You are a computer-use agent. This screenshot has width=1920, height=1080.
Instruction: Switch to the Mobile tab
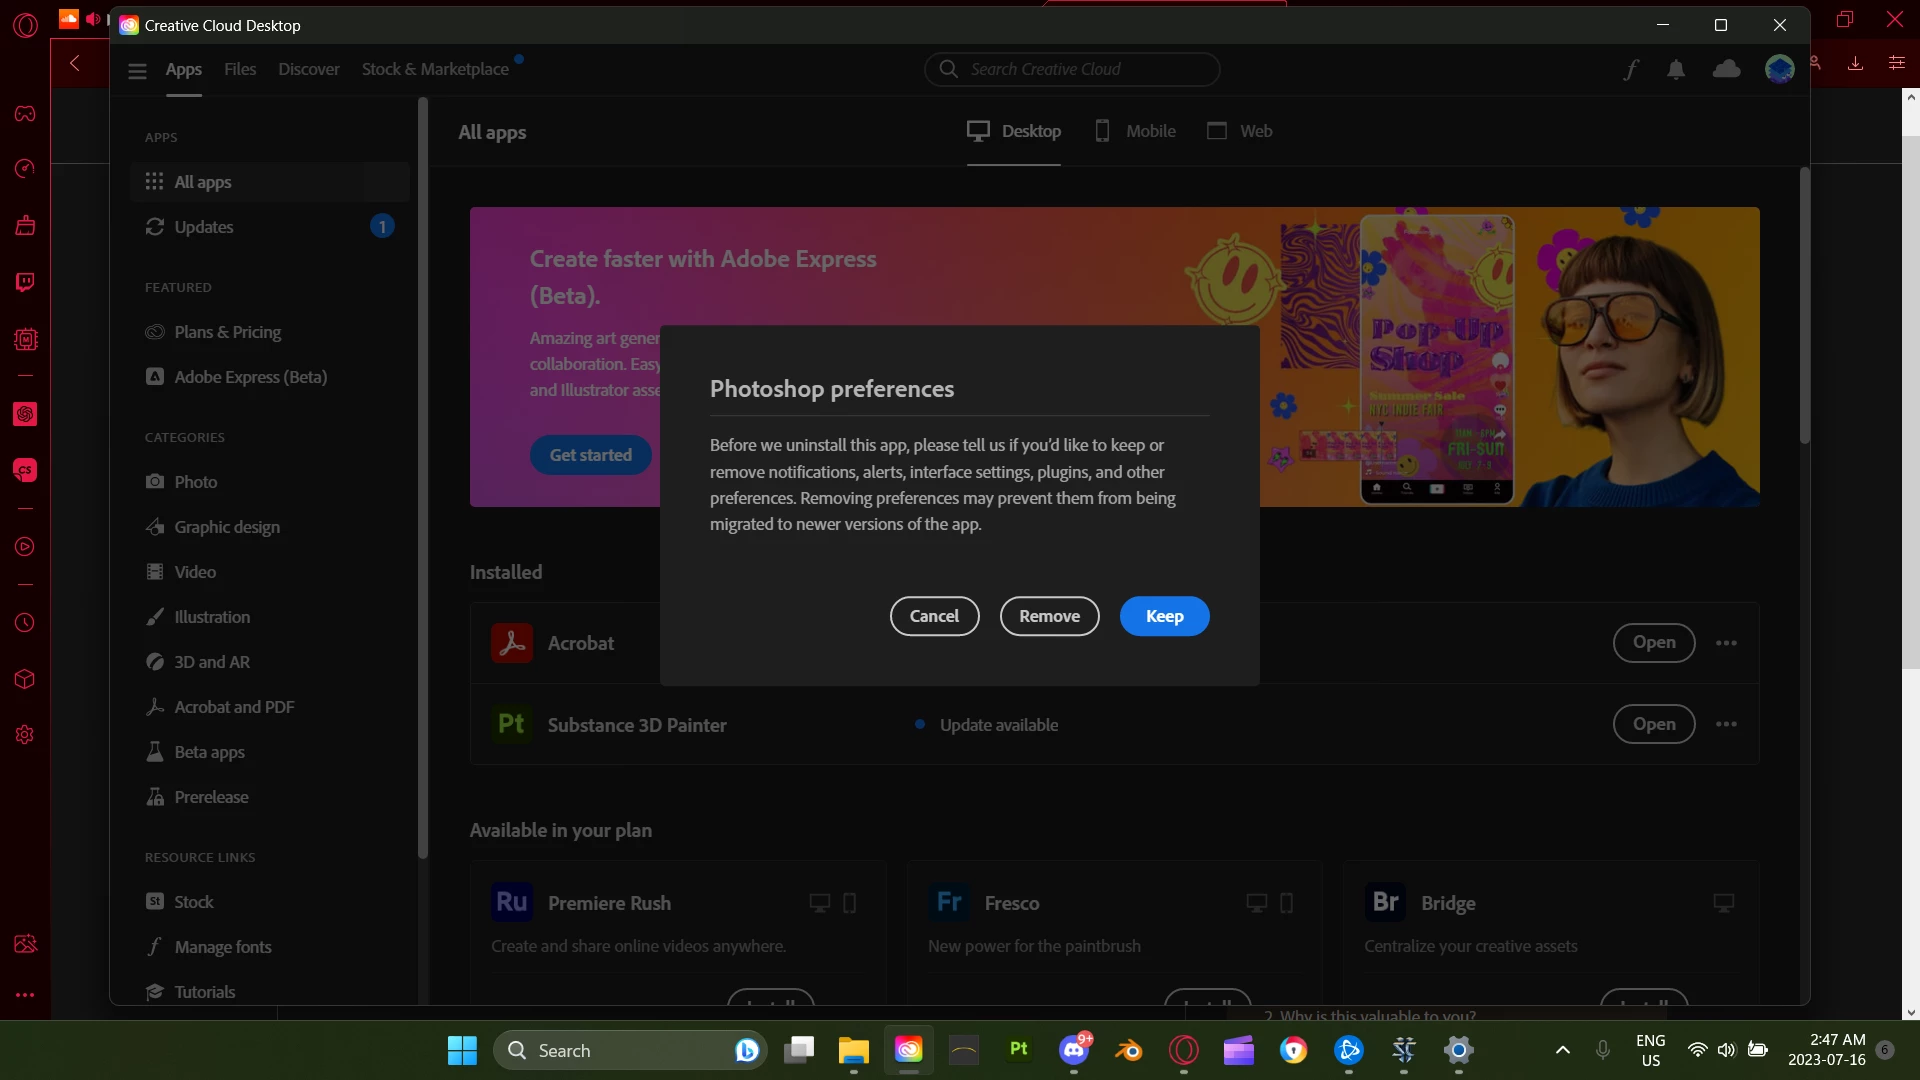coord(1135,131)
